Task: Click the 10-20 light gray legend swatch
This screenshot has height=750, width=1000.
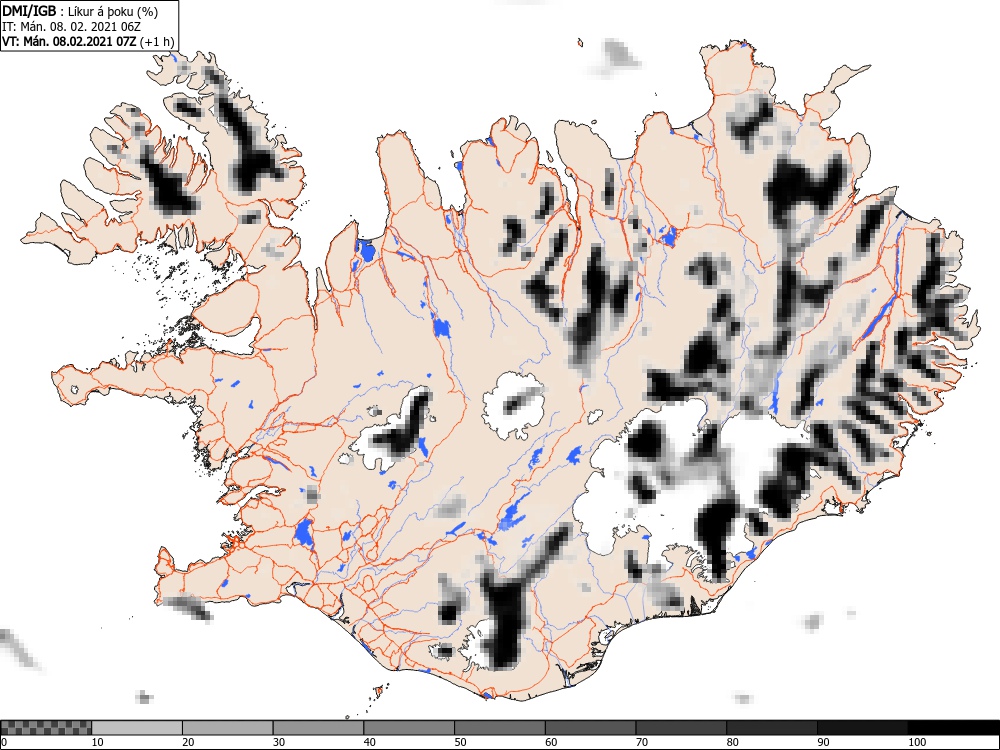Action: (x=137, y=728)
